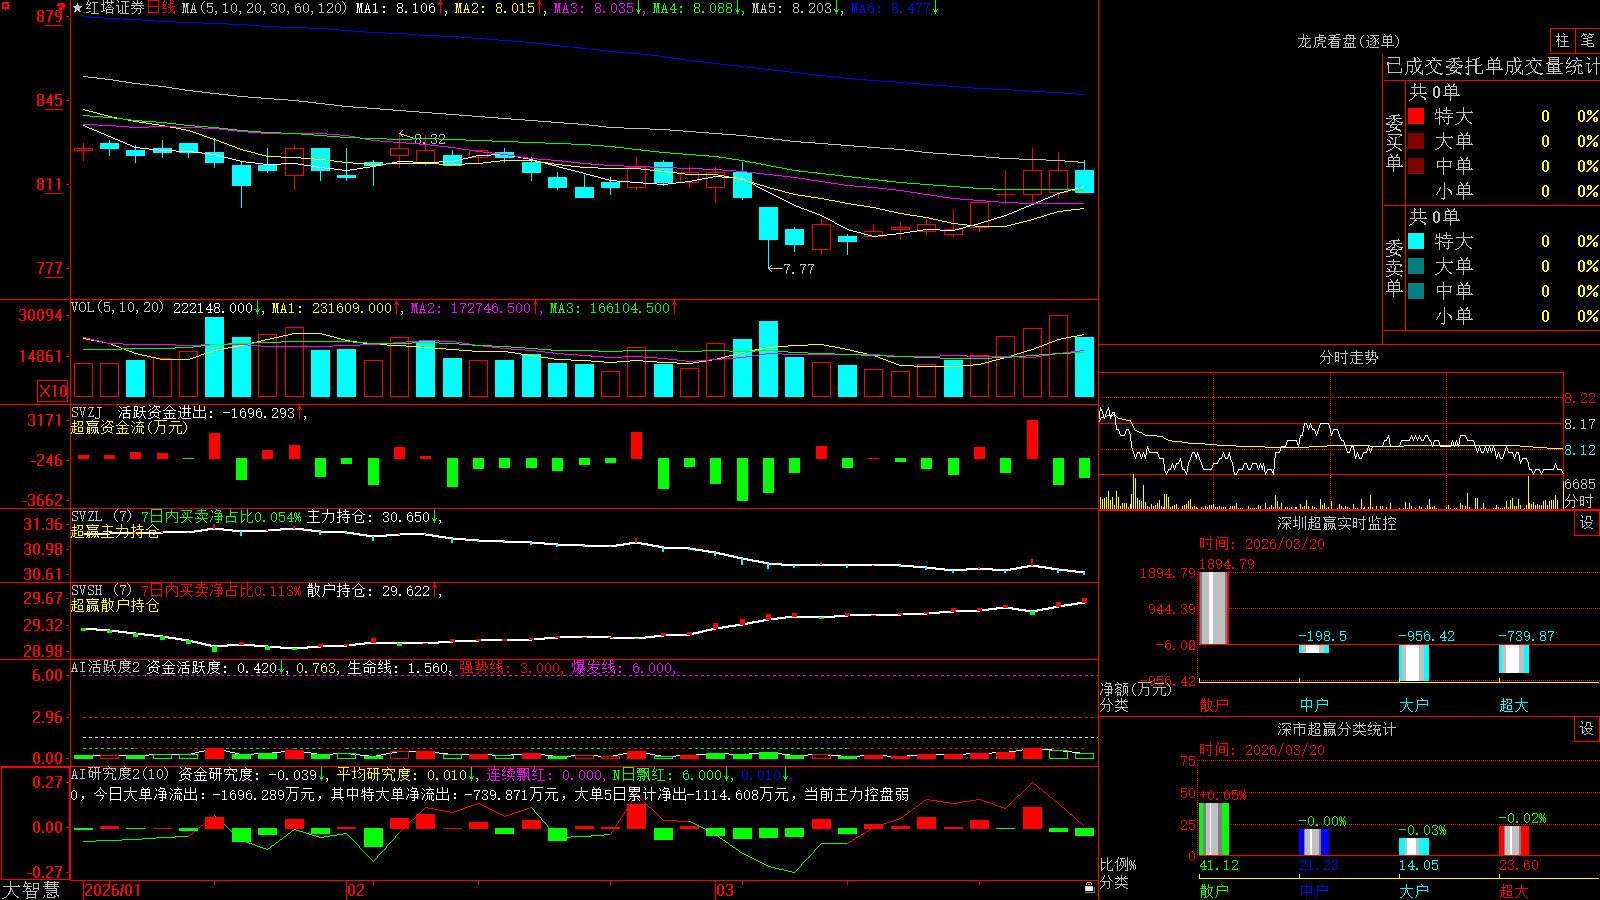This screenshot has width=1600, height=900.
Task: Click the 散户 bar in 深圳超赢实时监控
Action: pos(1214,608)
